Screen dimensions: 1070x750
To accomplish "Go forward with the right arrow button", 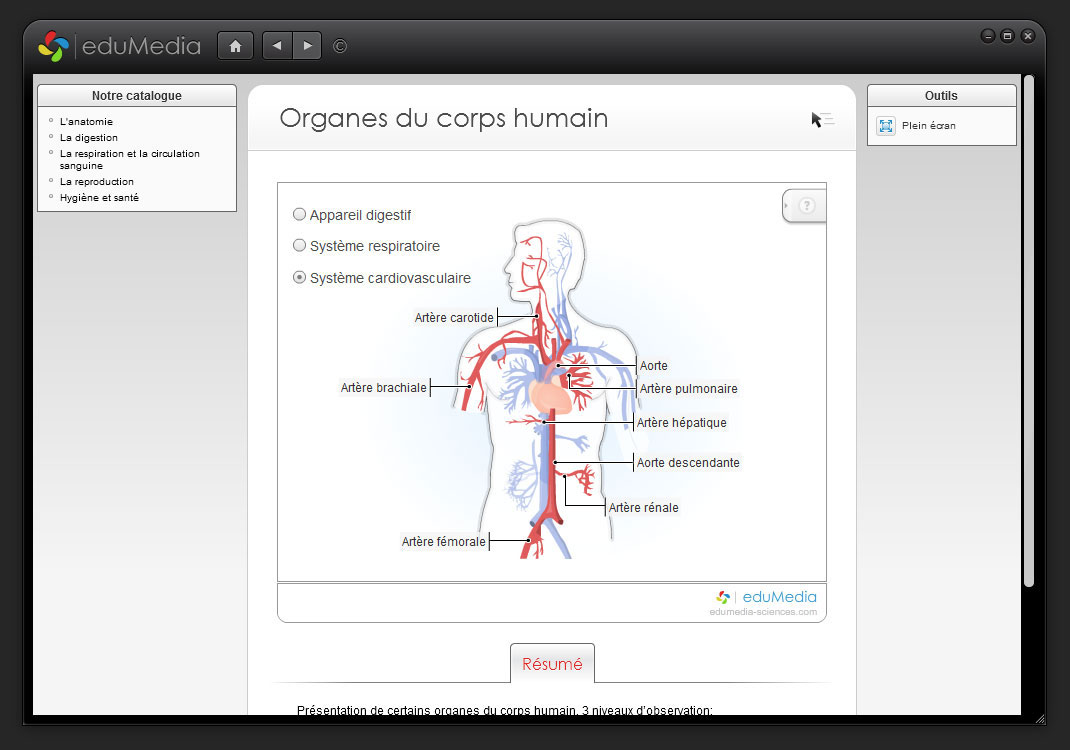I will (307, 46).
